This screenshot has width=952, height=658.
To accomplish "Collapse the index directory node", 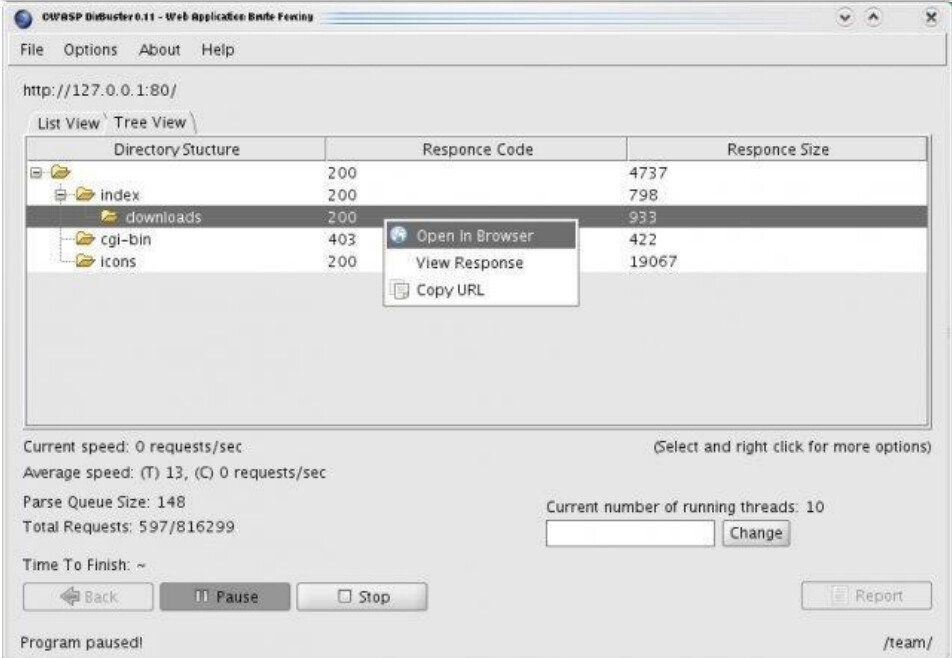I will click(60, 195).
